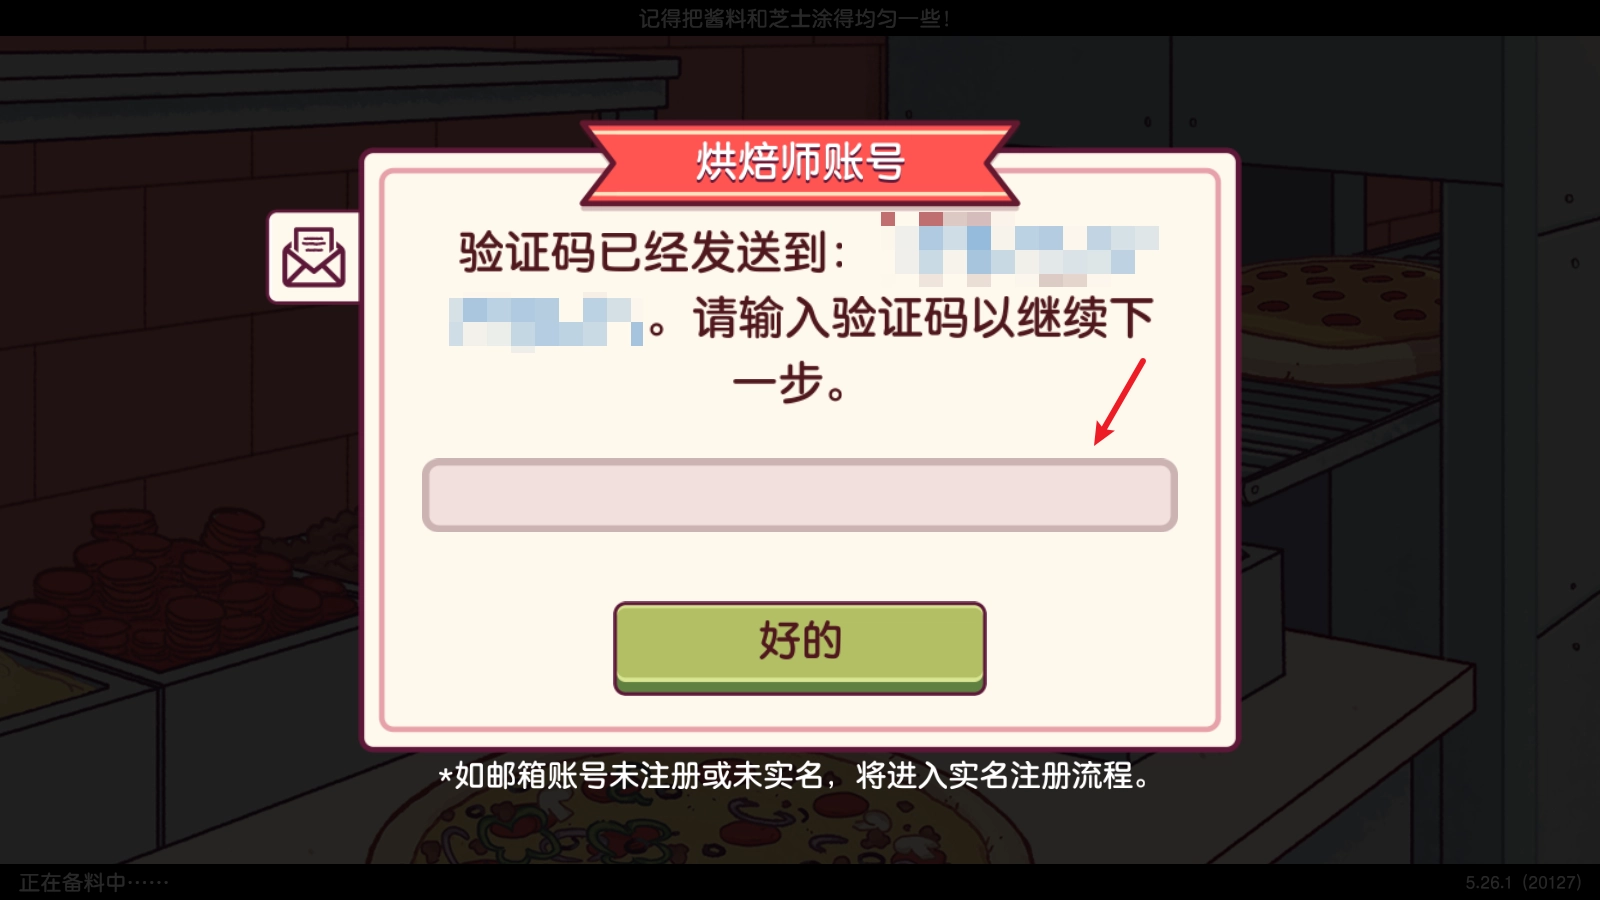Confirm with the green 好的 button
1600x900 pixels.
(799, 647)
